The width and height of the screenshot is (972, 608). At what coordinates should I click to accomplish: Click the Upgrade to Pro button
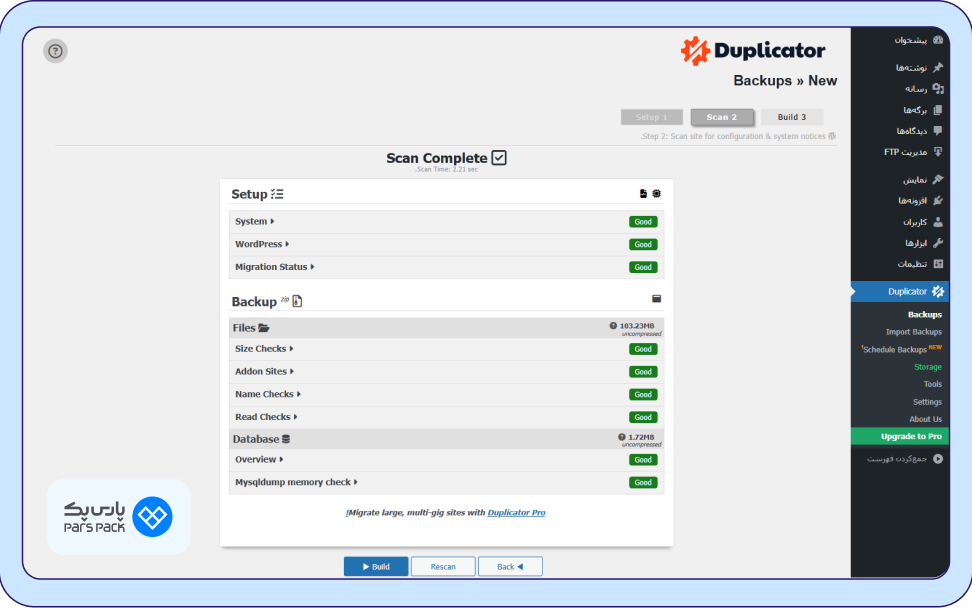point(900,436)
